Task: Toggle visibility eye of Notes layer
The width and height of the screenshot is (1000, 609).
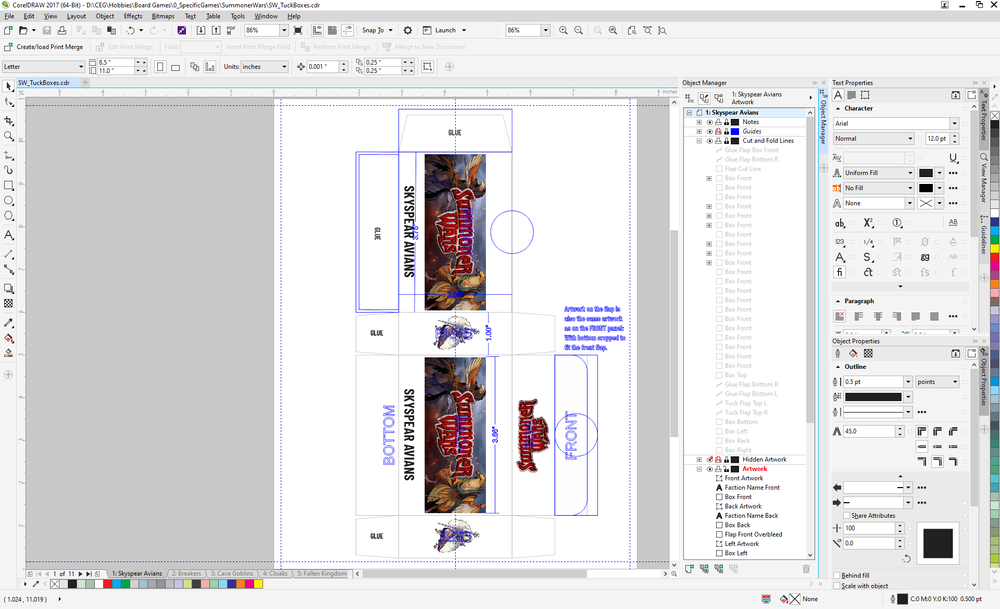Action: tap(709, 122)
